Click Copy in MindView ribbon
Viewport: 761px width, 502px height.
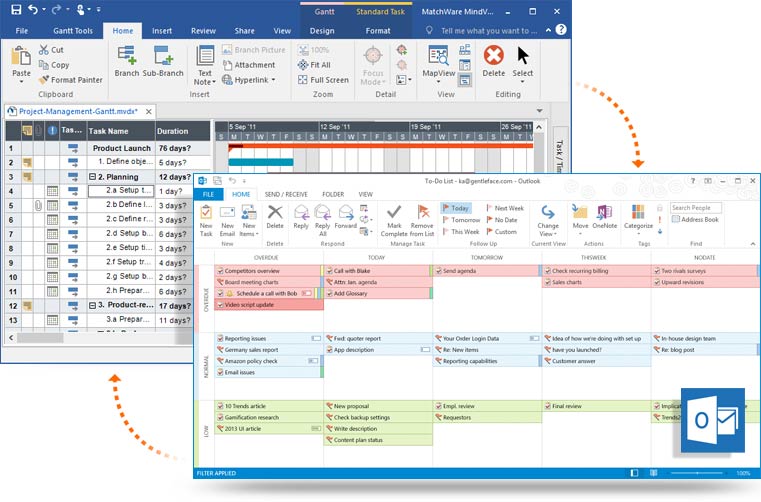coord(54,65)
